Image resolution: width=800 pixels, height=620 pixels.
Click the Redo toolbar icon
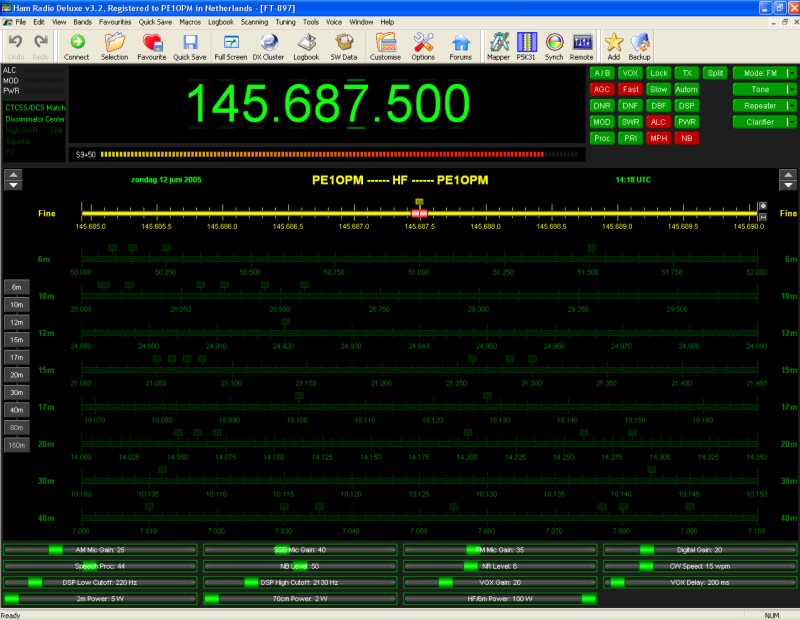click(x=40, y=46)
